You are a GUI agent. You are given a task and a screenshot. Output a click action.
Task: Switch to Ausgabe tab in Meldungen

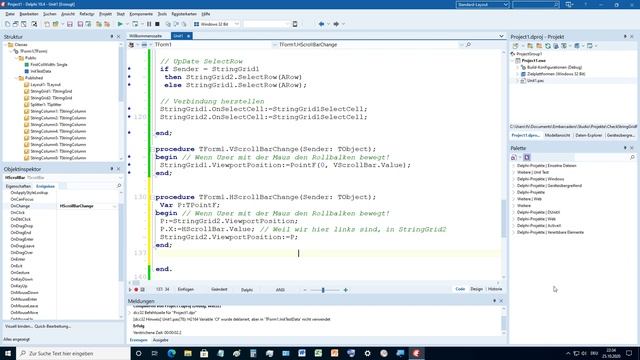(160, 340)
